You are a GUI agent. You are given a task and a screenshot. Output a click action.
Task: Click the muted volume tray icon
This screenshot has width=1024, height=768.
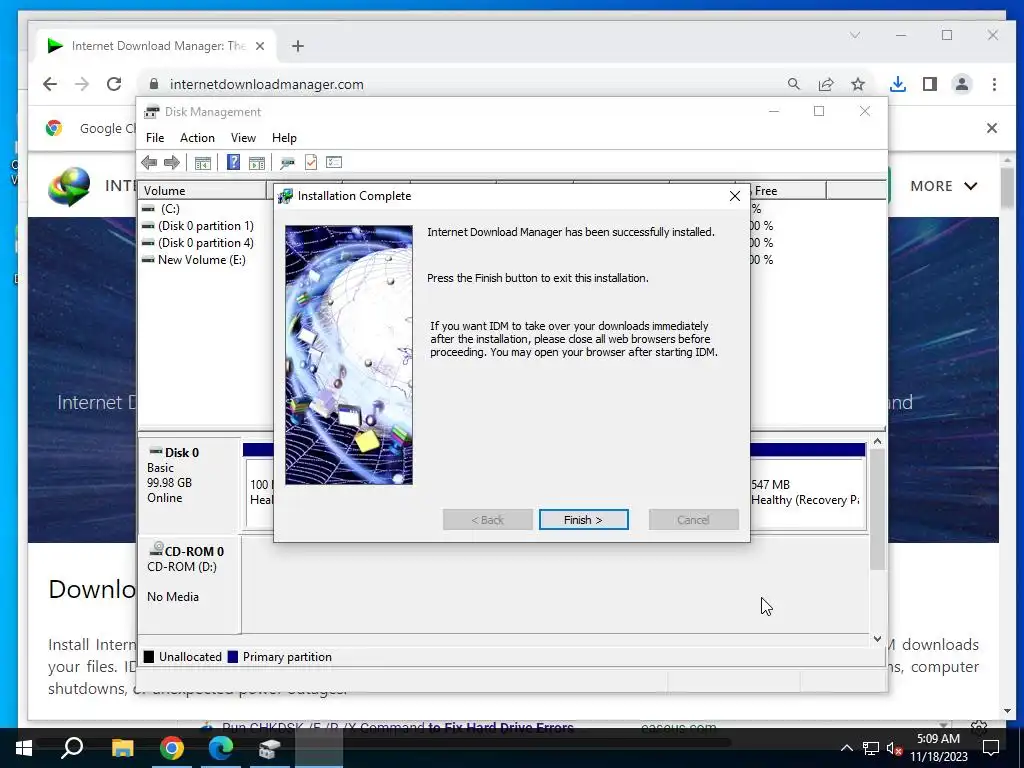pos(894,748)
